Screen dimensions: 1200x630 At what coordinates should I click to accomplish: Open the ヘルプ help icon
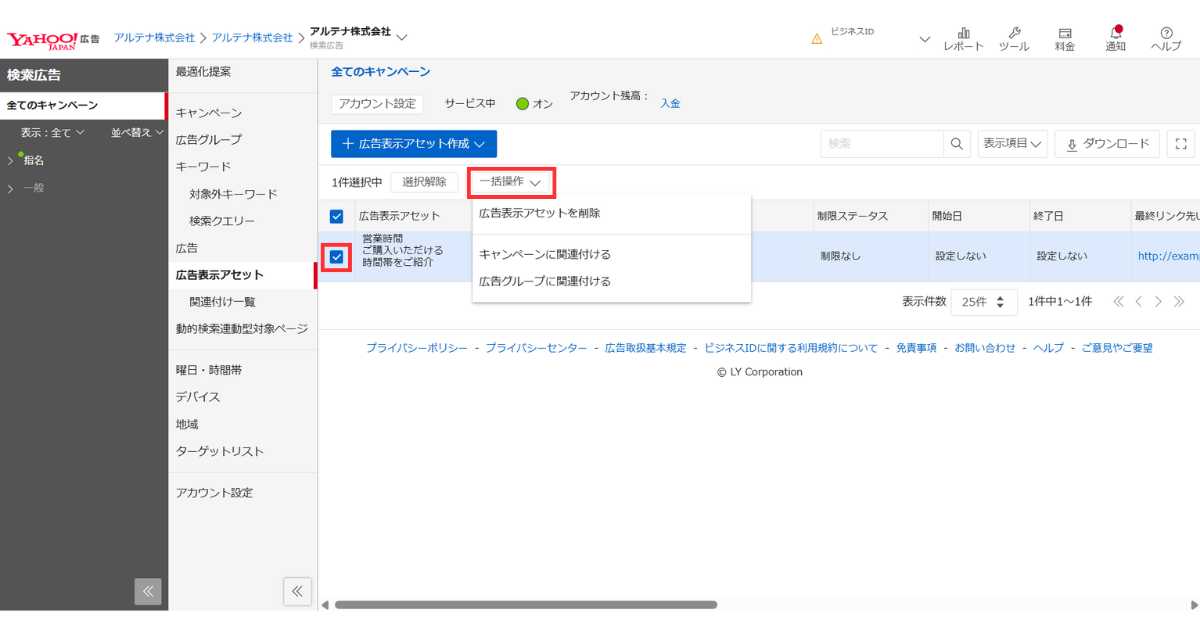coord(1166,39)
